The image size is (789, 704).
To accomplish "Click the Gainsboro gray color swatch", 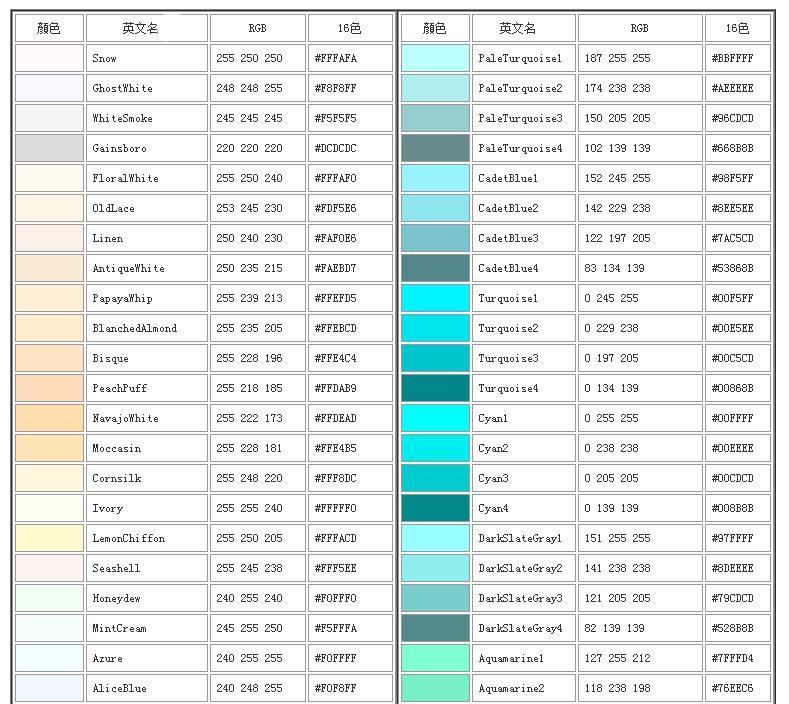I will point(49,148).
